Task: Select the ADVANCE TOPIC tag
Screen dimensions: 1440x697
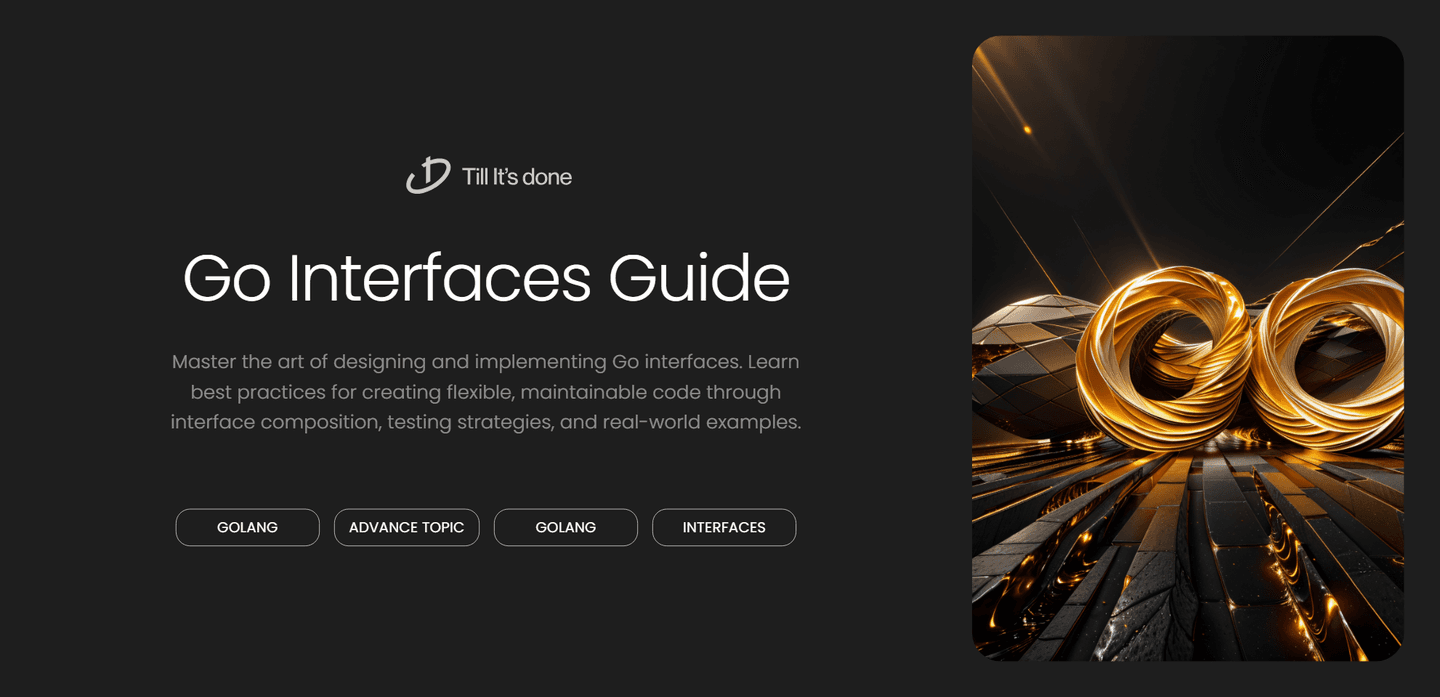Action: (406, 528)
